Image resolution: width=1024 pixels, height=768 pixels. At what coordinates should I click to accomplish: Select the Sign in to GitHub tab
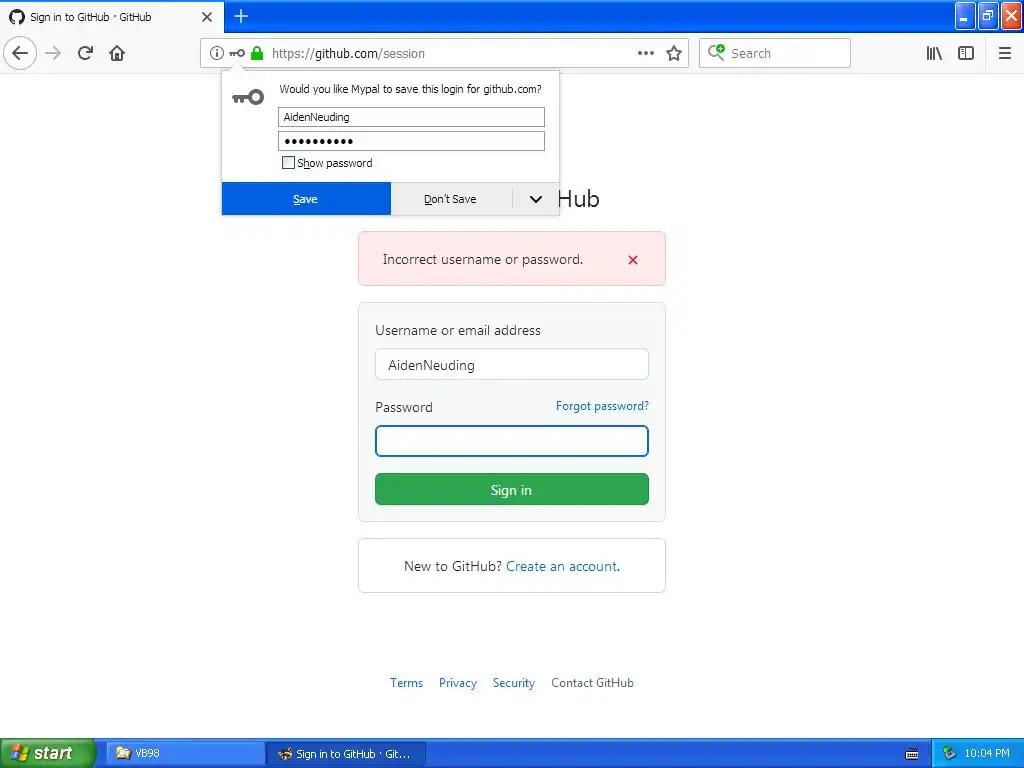click(111, 16)
